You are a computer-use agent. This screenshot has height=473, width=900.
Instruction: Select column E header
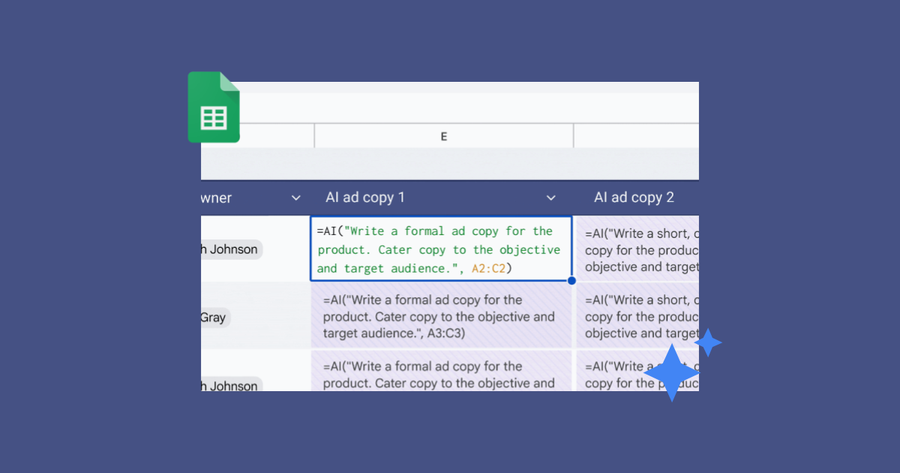444,136
